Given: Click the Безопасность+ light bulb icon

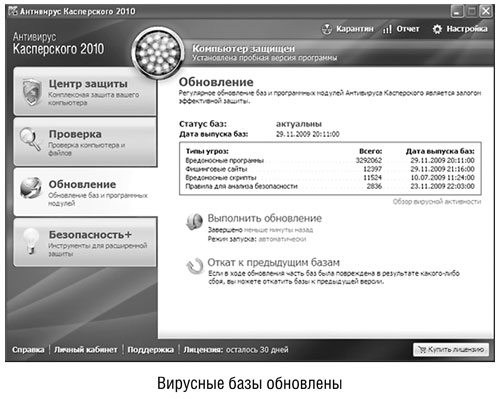Looking at the screenshot, I should click(31, 241).
